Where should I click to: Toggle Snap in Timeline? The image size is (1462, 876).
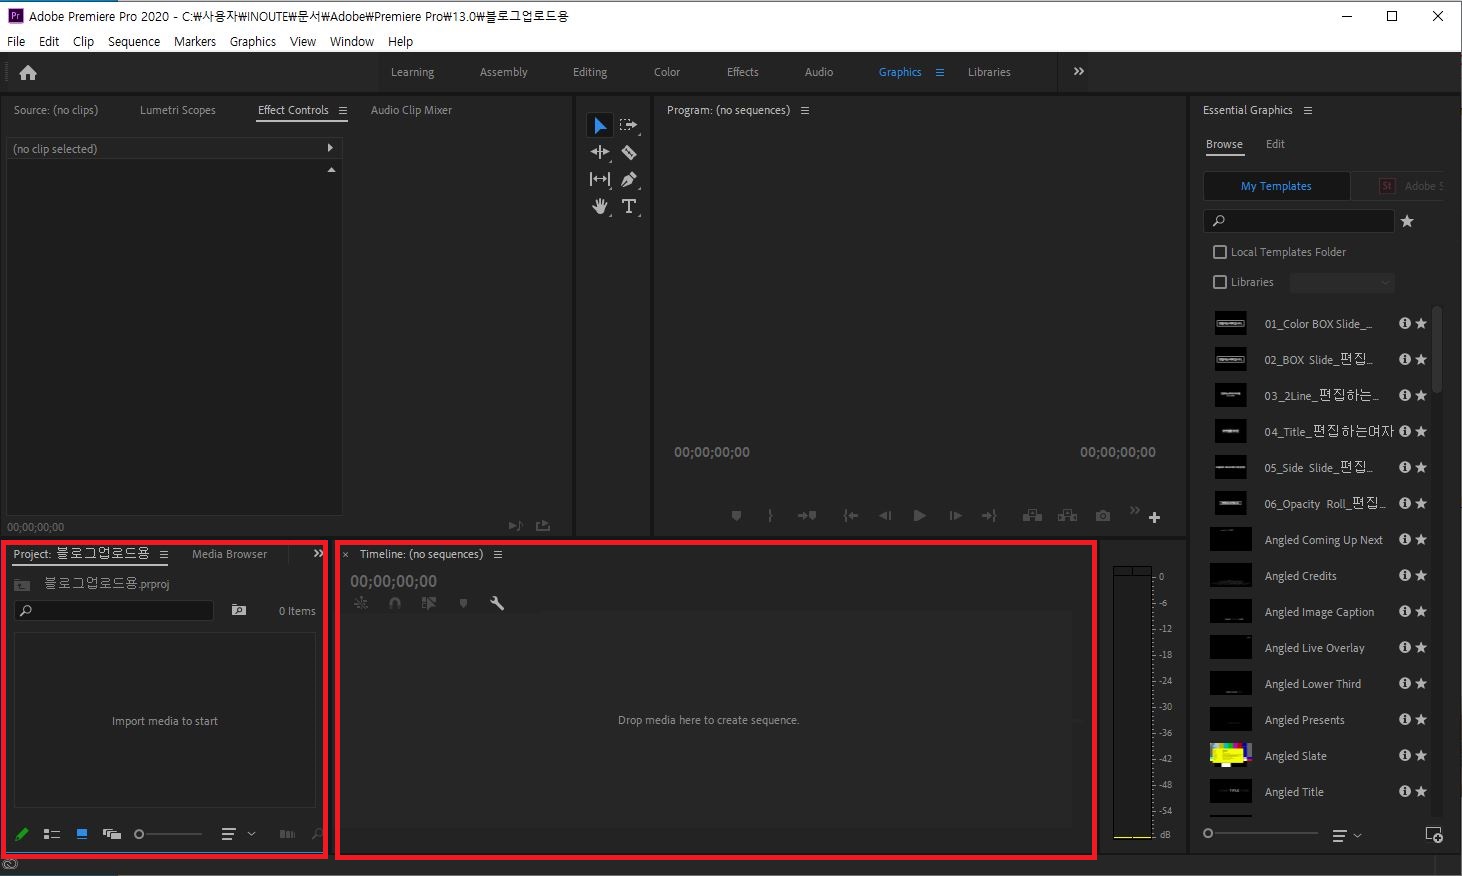coord(395,603)
